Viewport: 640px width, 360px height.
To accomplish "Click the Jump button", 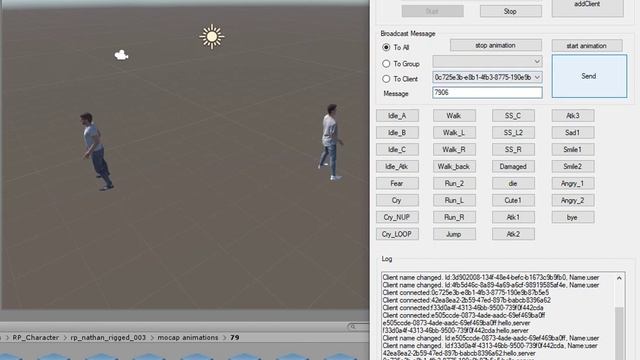I will pyautogui.click(x=454, y=234).
